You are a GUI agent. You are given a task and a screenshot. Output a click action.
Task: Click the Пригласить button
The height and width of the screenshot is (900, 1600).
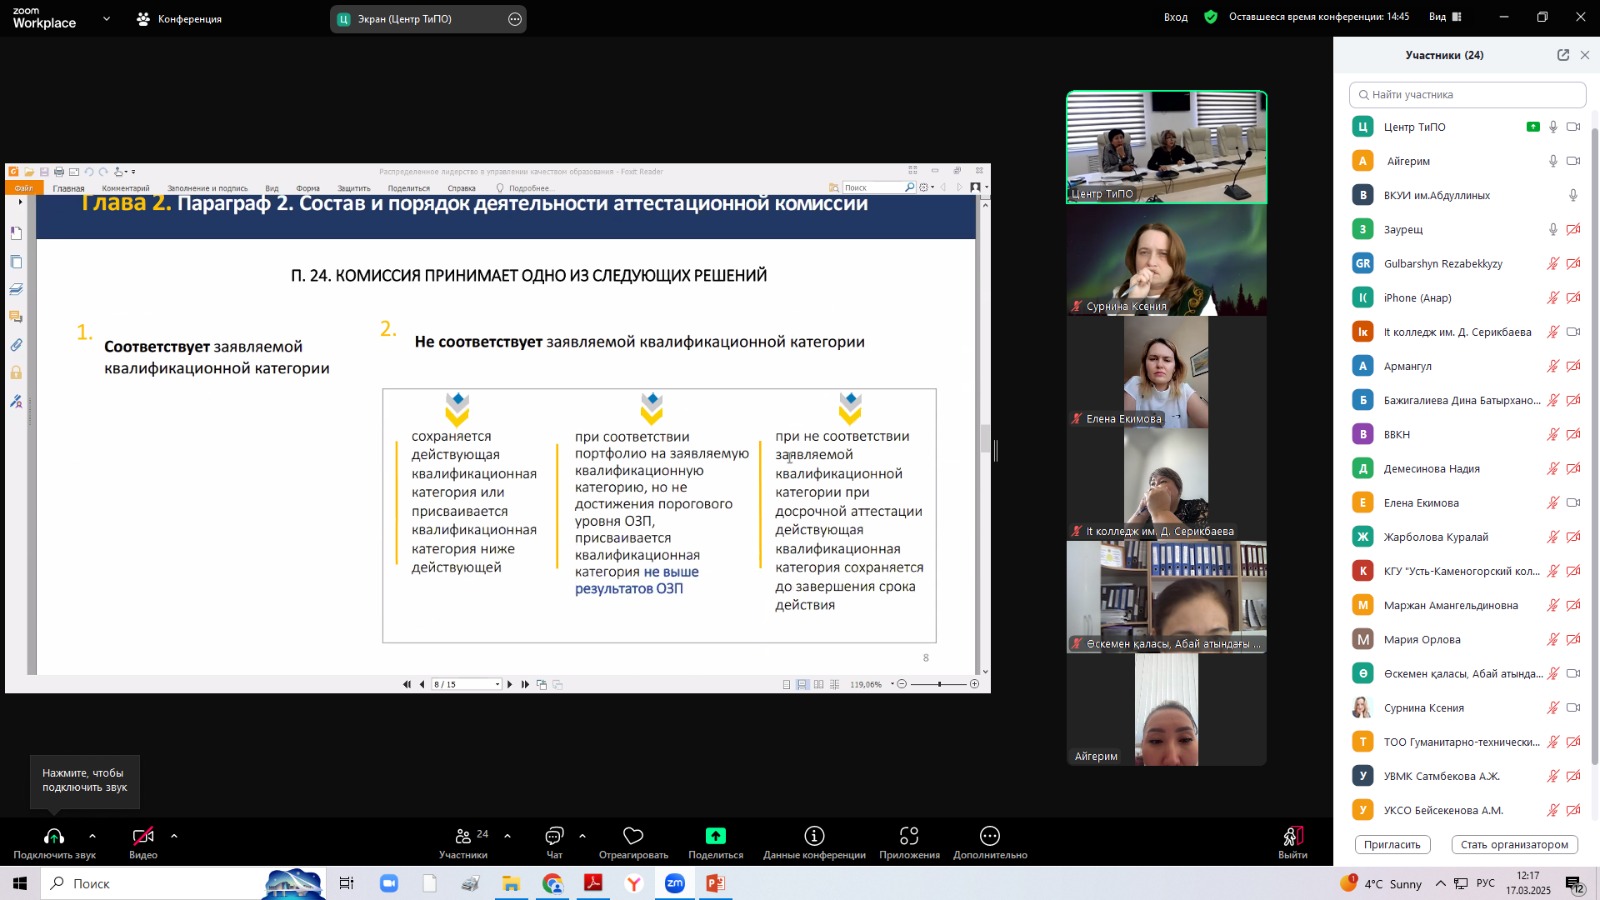[1392, 845]
